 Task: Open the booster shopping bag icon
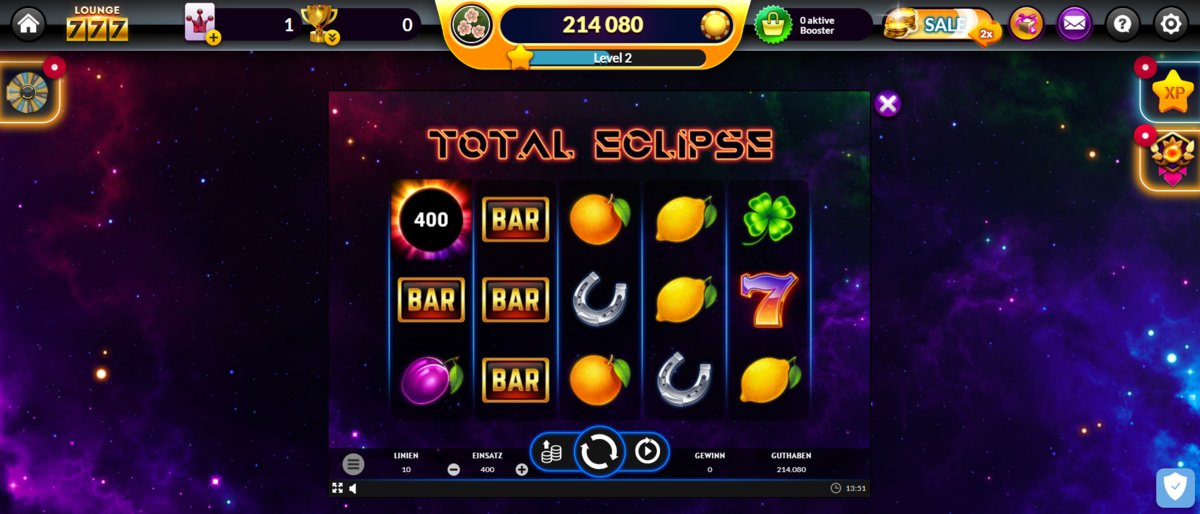click(x=771, y=24)
